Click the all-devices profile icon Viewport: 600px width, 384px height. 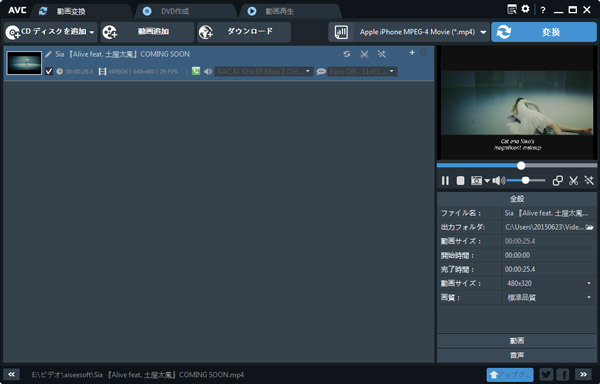(341, 32)
